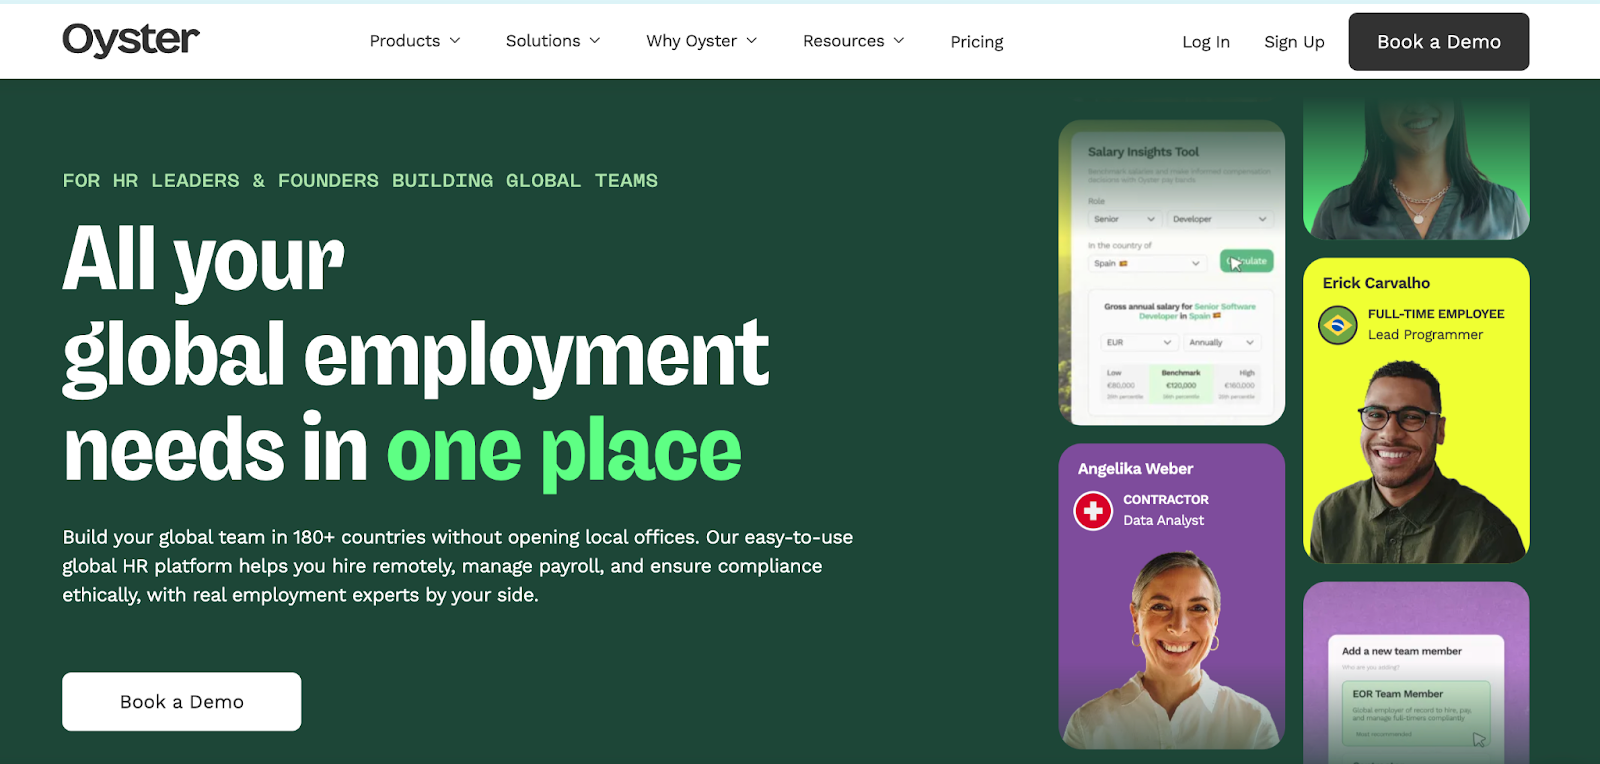Screen dimensions: 1600x764
Task: Expand the Why Oyster chevron arrow
Action: (752, 41)
